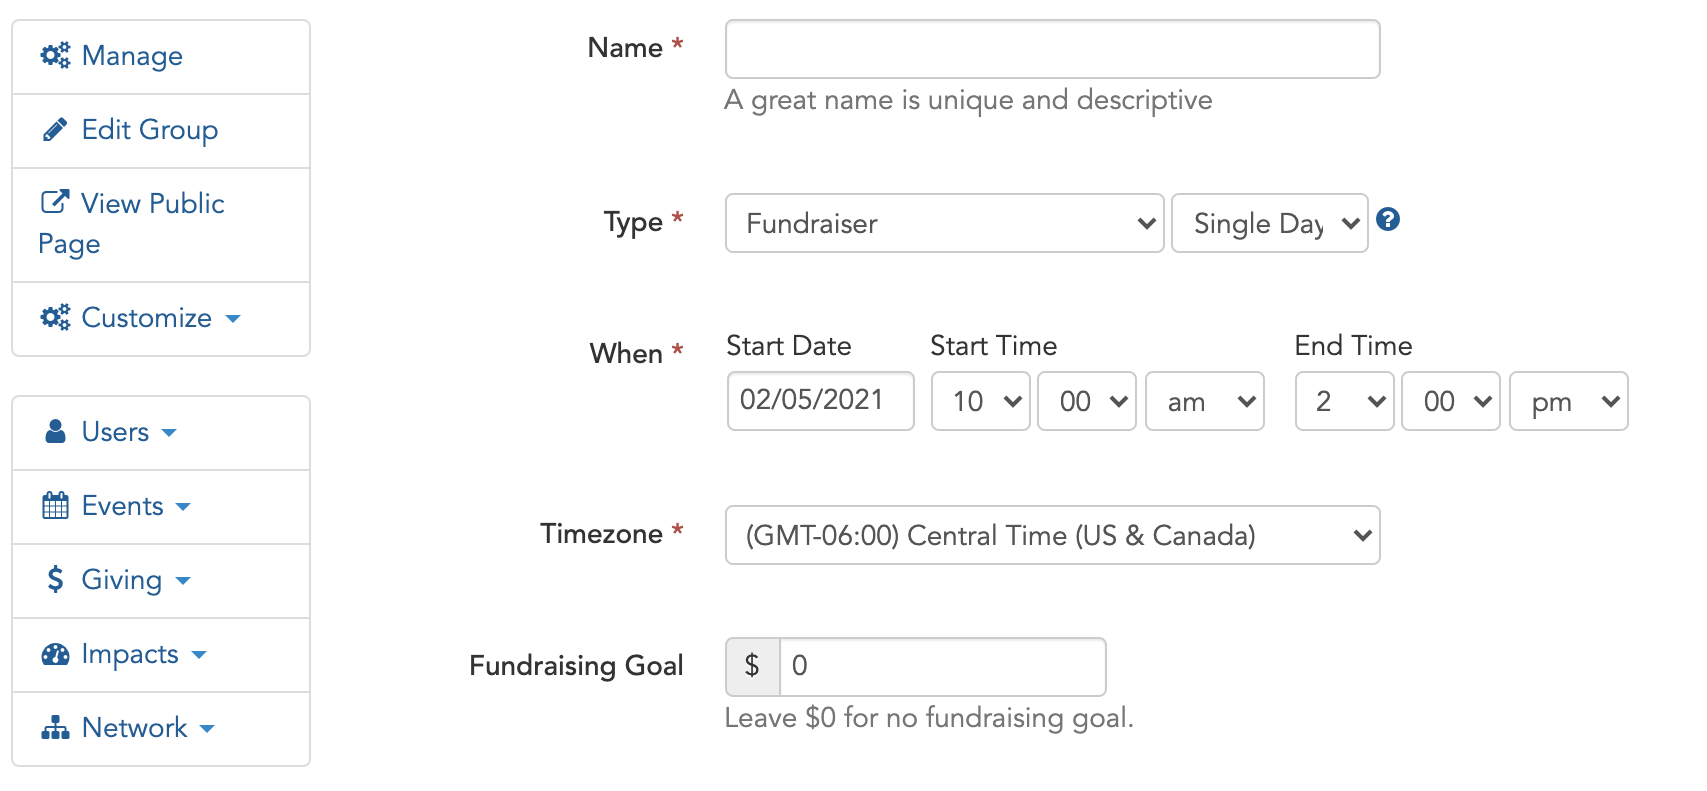This screenshot has height=791, width=1707.
Task: Click the blue help question mark icon
Action: click(x=1388, y=219)
